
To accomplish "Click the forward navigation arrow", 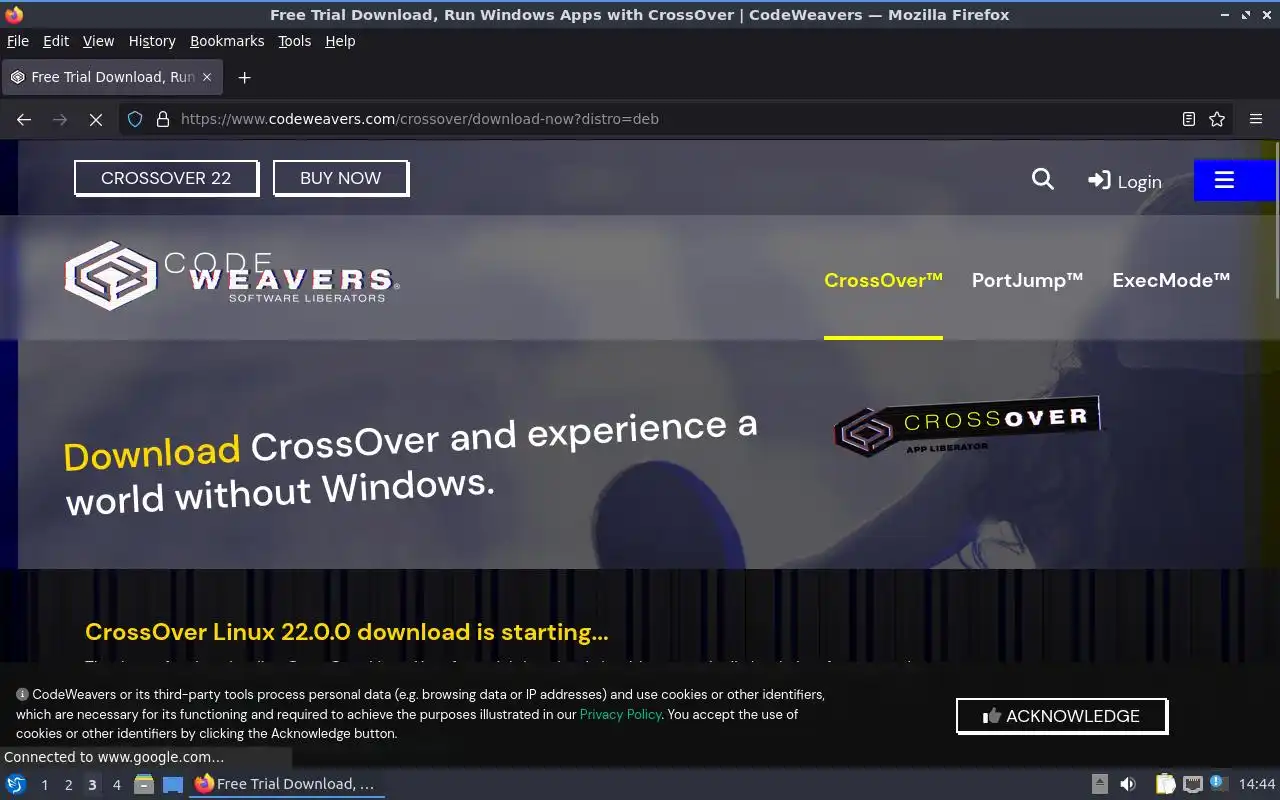I will pos(60,119).
